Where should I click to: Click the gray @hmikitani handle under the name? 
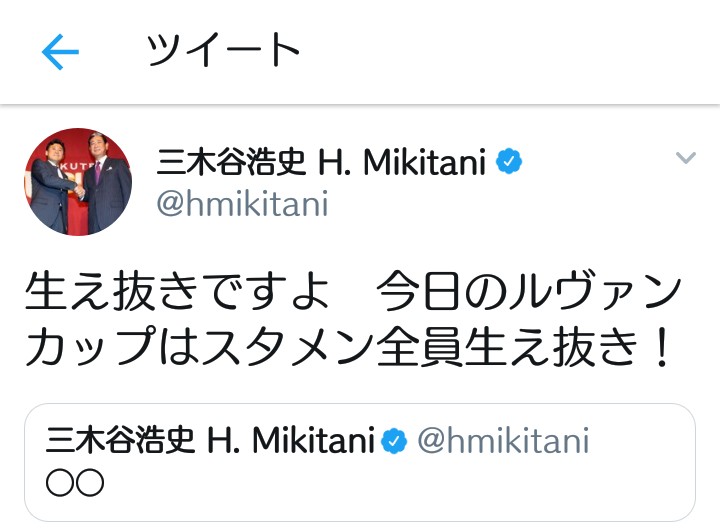point(243,204)
